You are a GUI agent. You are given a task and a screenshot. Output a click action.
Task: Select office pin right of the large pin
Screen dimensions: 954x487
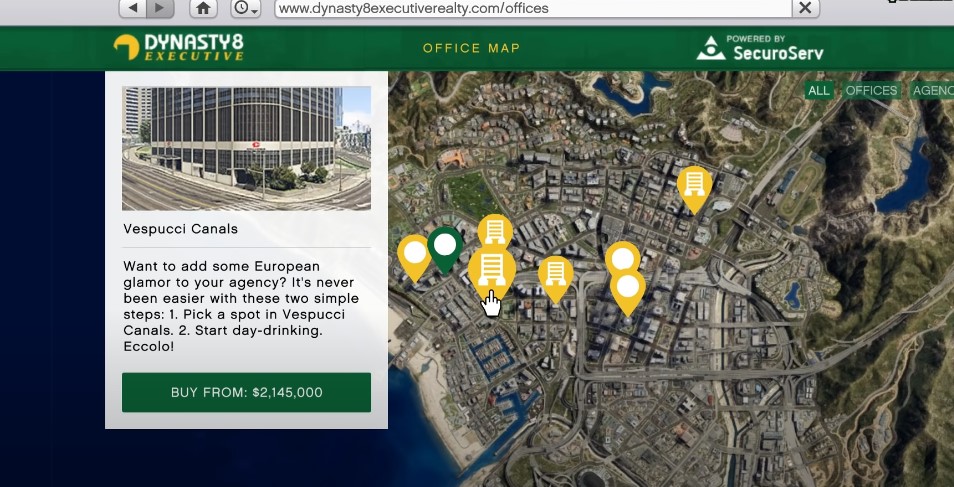coord(555,277)
